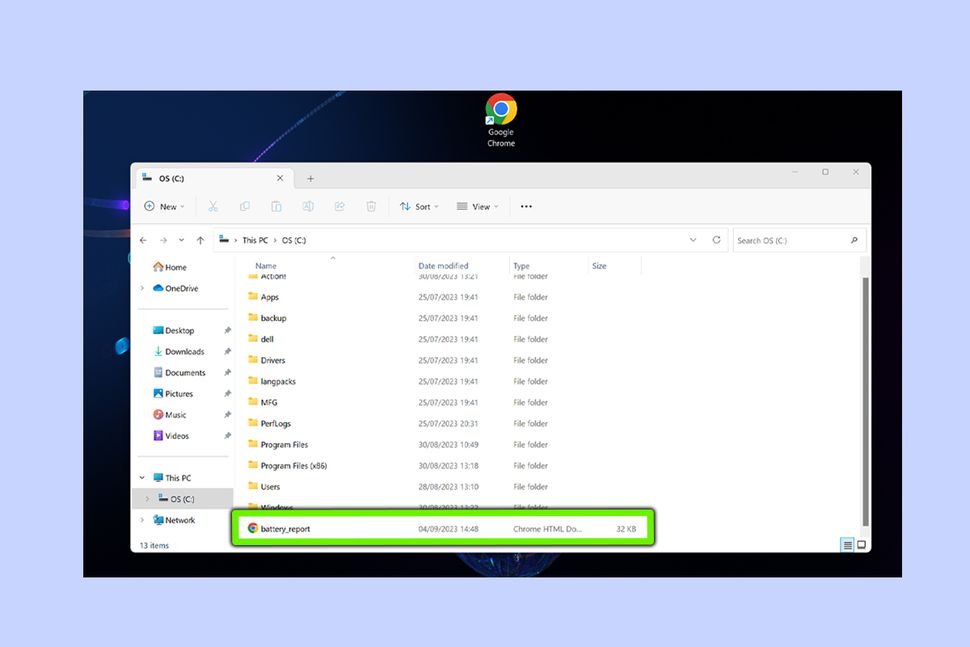Unpin Downloads using its pin icon
This screenshot has height=647, width=970.
click(226, 351)
